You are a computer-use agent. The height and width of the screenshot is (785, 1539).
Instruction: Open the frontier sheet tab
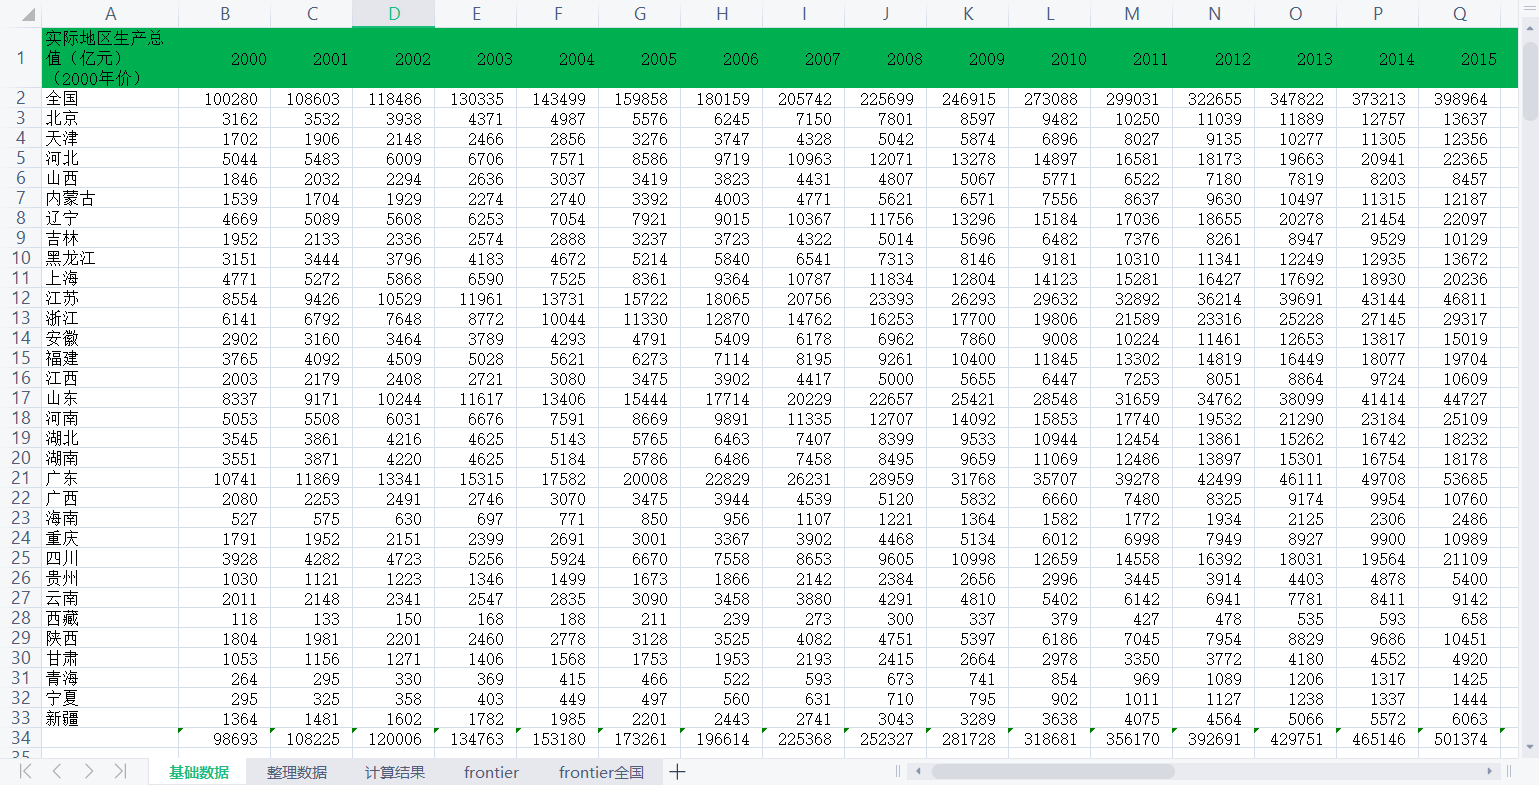(491, 772)
